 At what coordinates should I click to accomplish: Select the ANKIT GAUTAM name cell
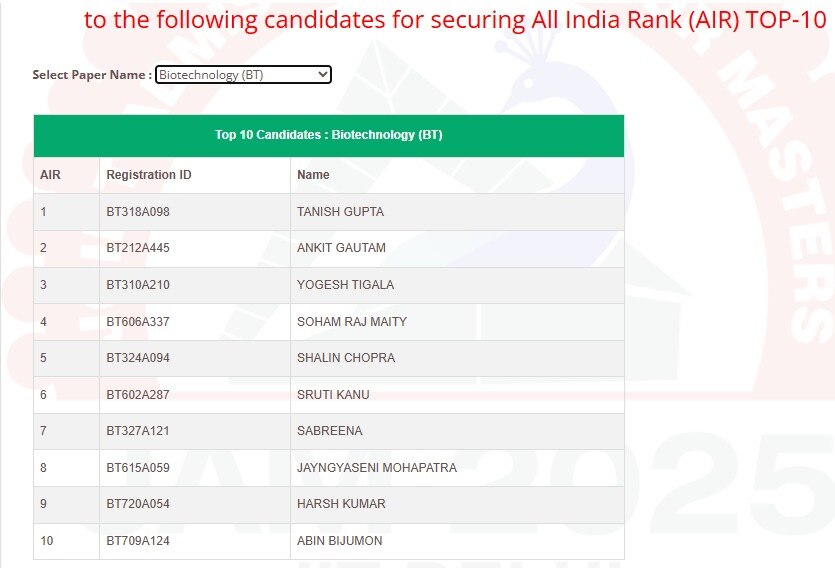(x=341, y=248)
